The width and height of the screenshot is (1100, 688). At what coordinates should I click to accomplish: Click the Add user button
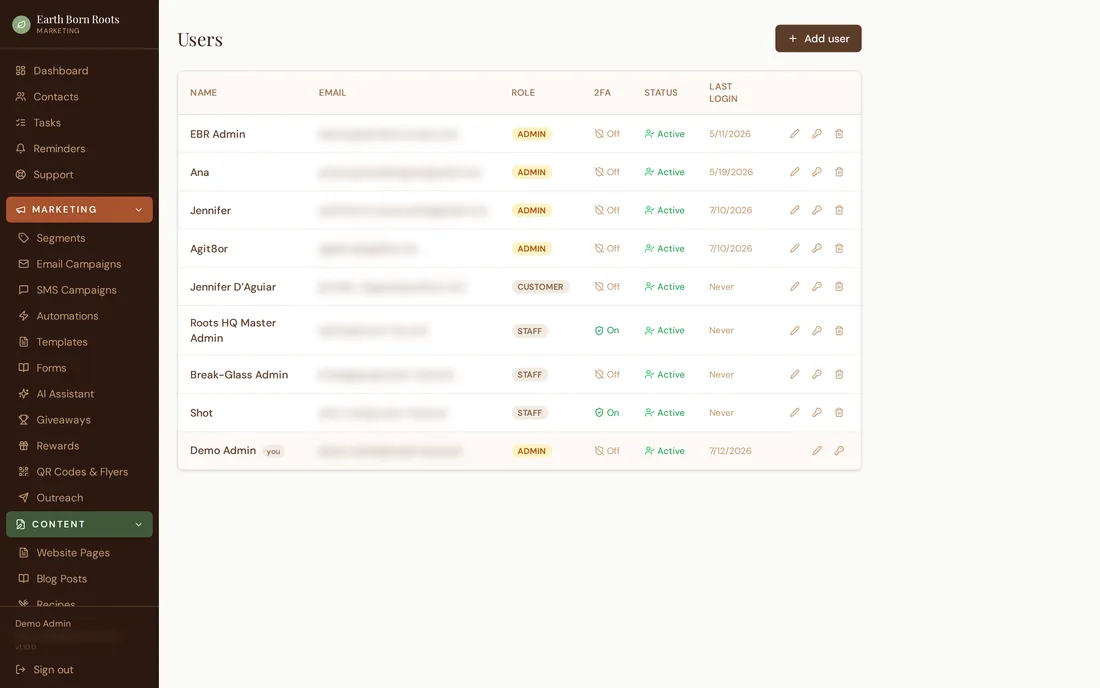818,39
